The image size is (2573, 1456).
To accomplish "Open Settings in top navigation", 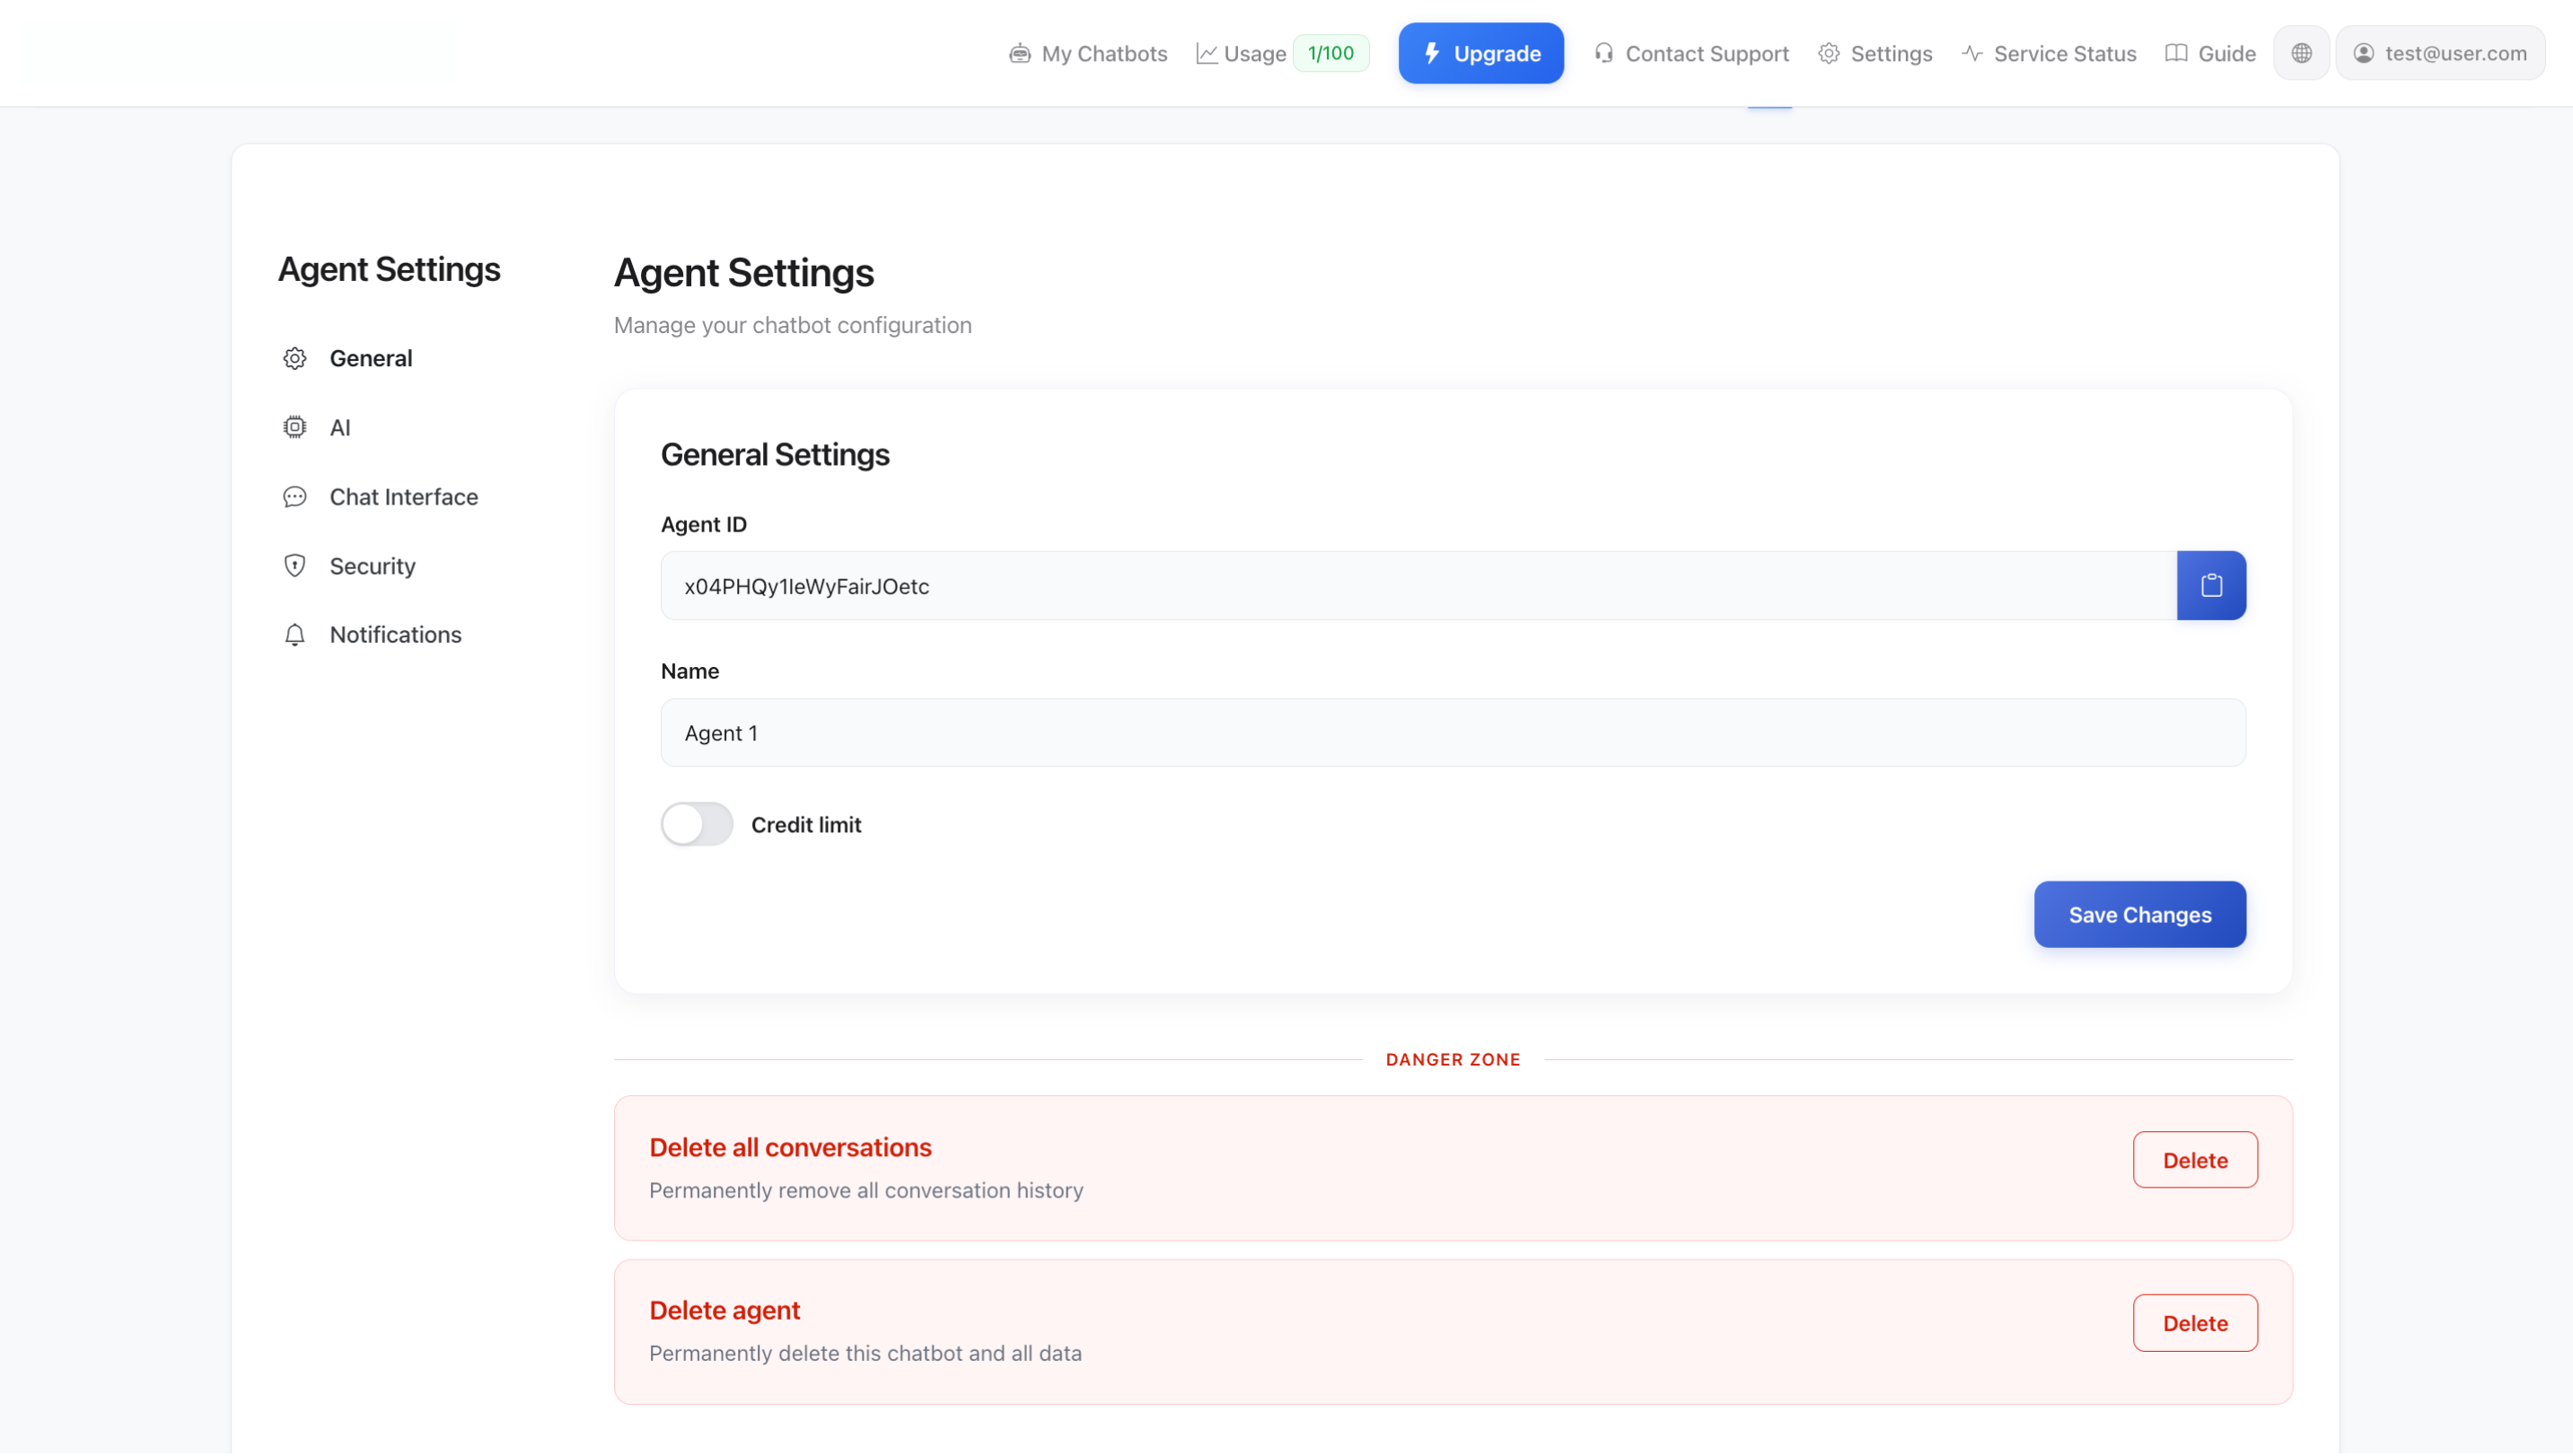I will click(1875, 53).
